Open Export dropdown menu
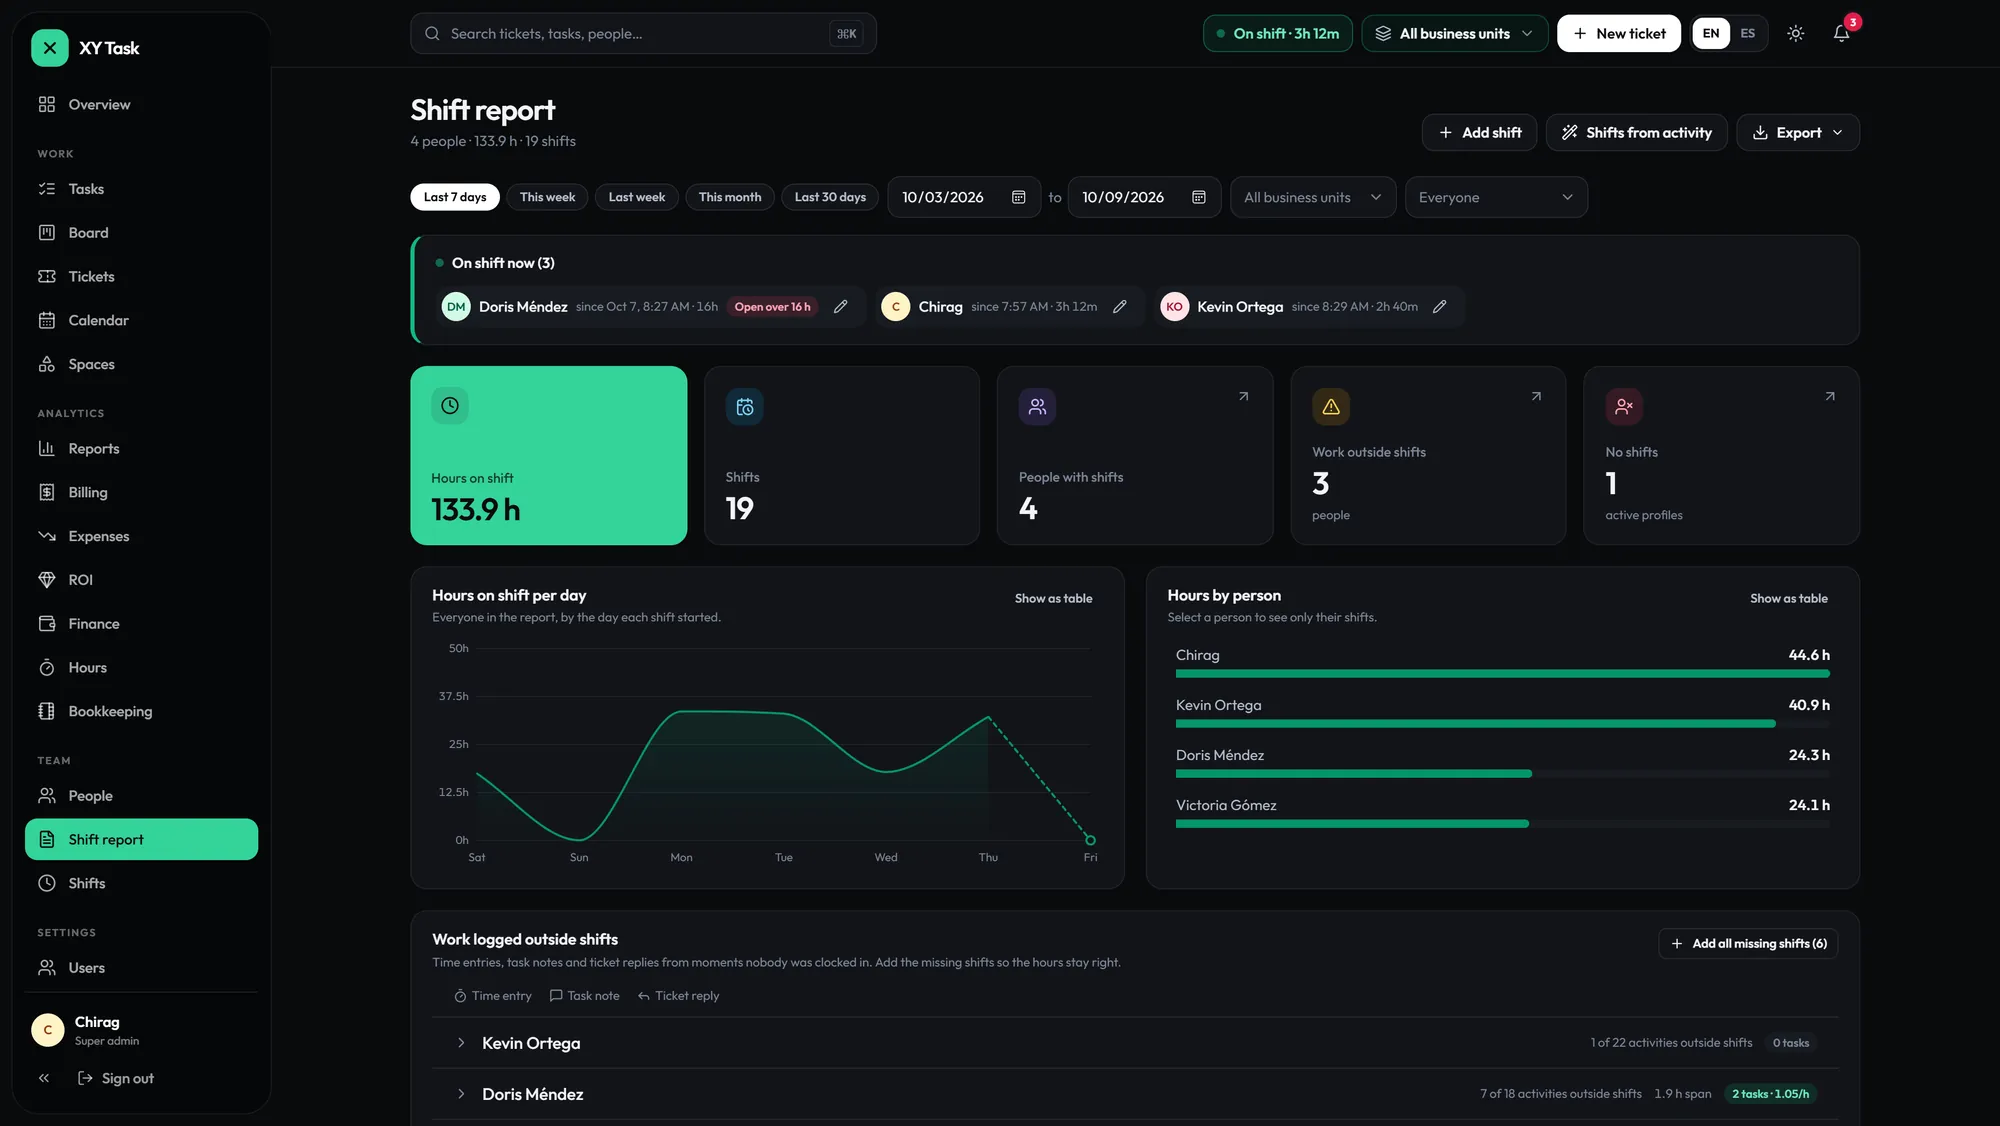Viewport: 2000px width, 1126px height. [1797, 132]
